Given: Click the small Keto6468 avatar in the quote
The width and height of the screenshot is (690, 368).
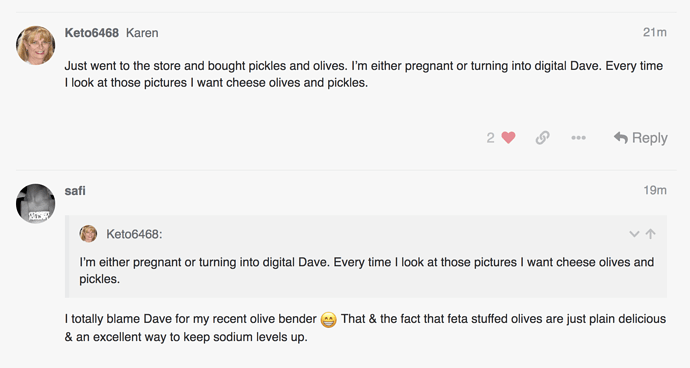Looking at the screenshot, I should pos(88,234).
